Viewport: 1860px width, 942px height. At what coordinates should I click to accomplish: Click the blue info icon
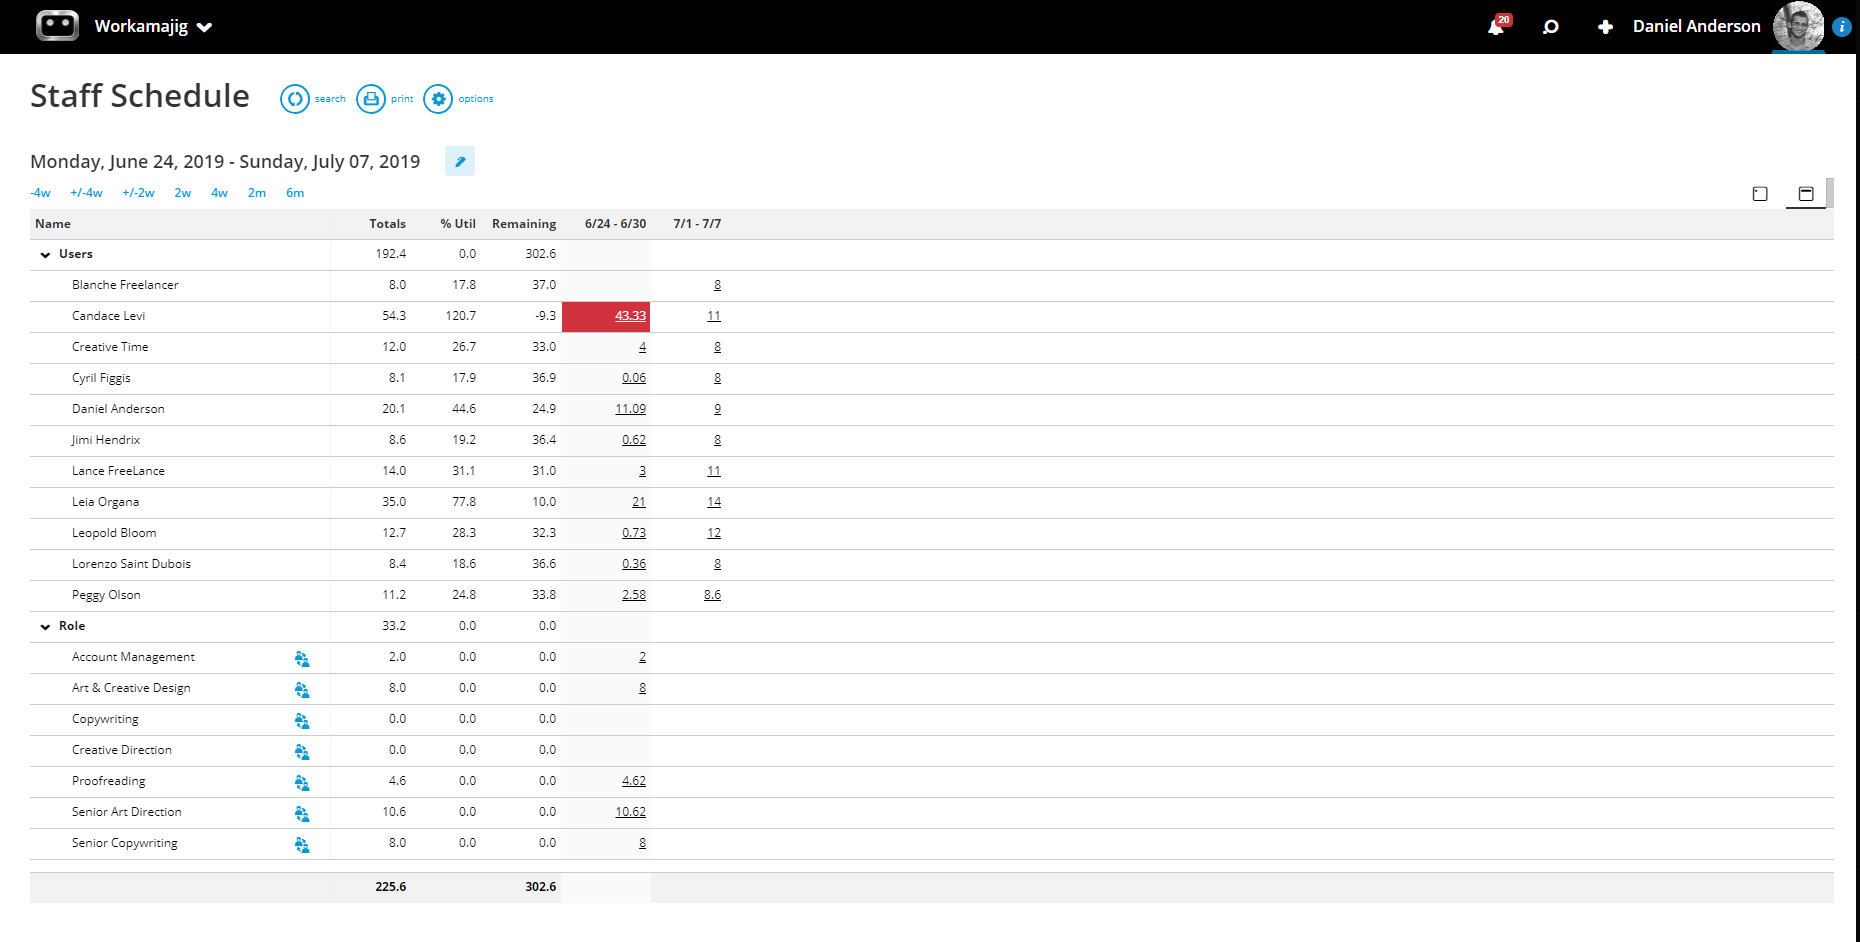click(1841, 27)
